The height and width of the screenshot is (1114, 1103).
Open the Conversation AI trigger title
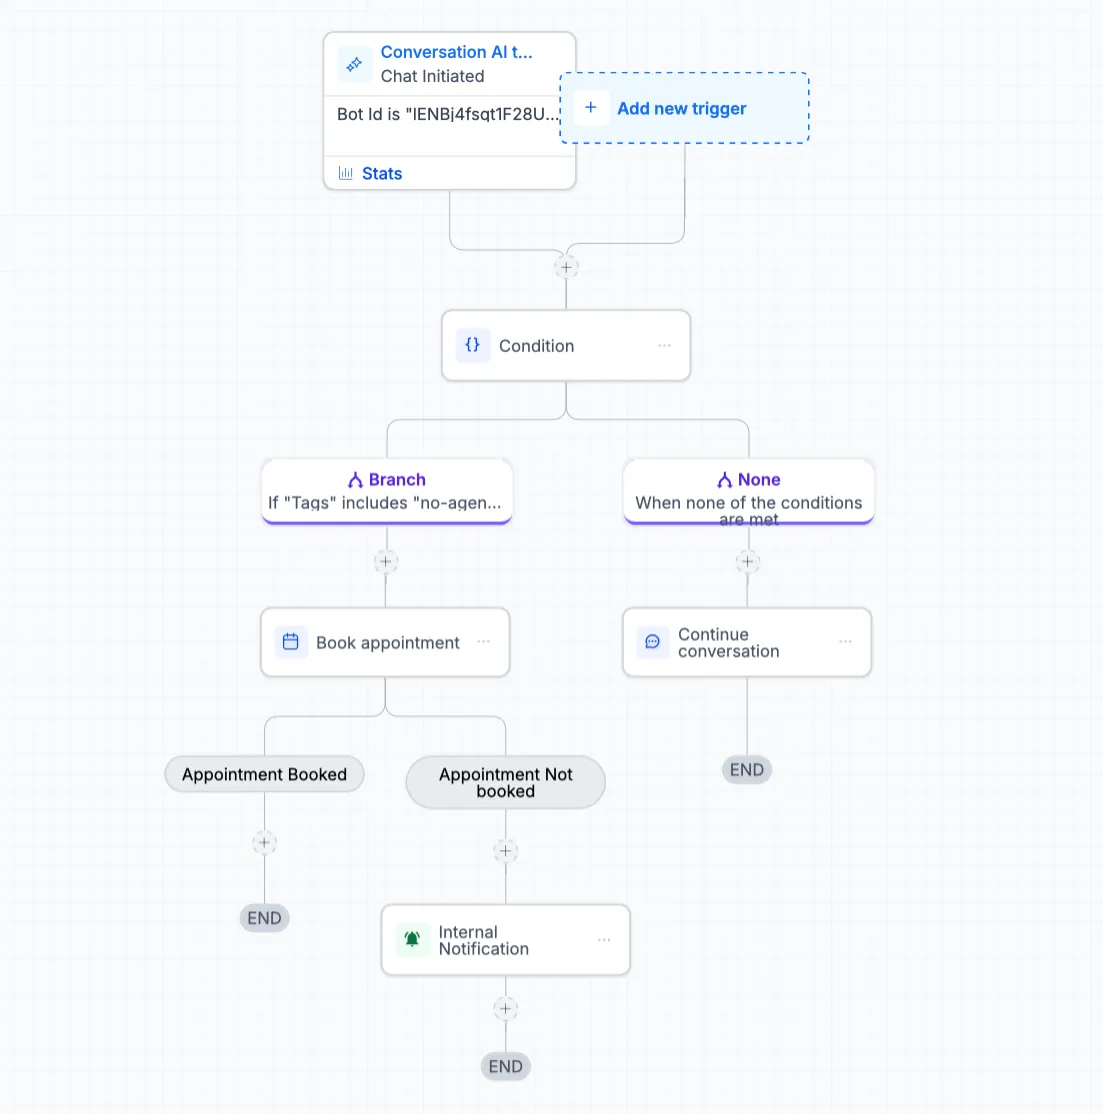pyautogui.click(x=456, y=52)
